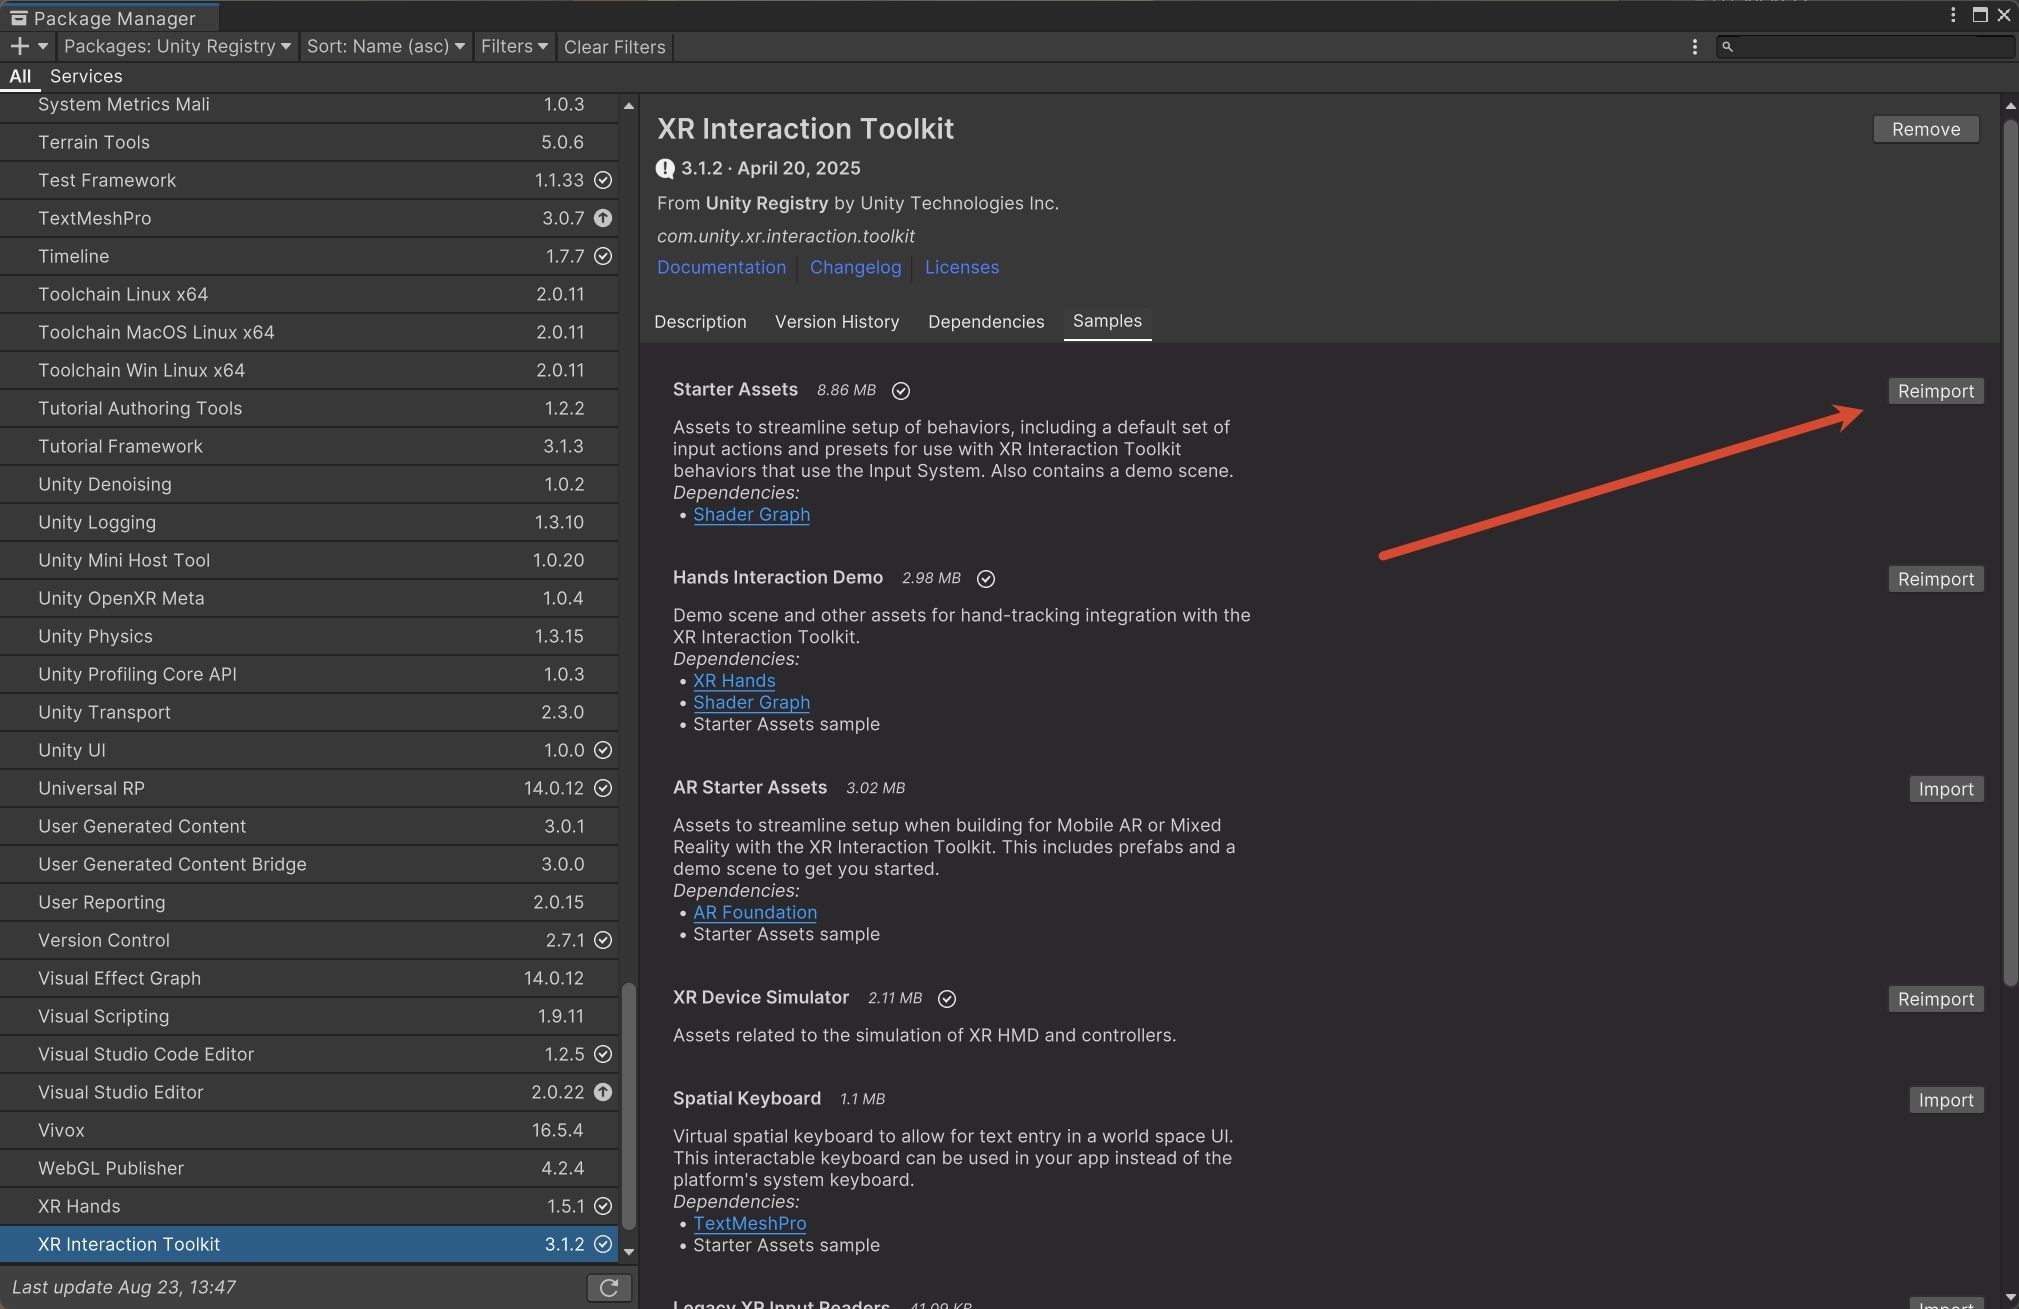Open the TextMeshPro dependency link

750,1224
